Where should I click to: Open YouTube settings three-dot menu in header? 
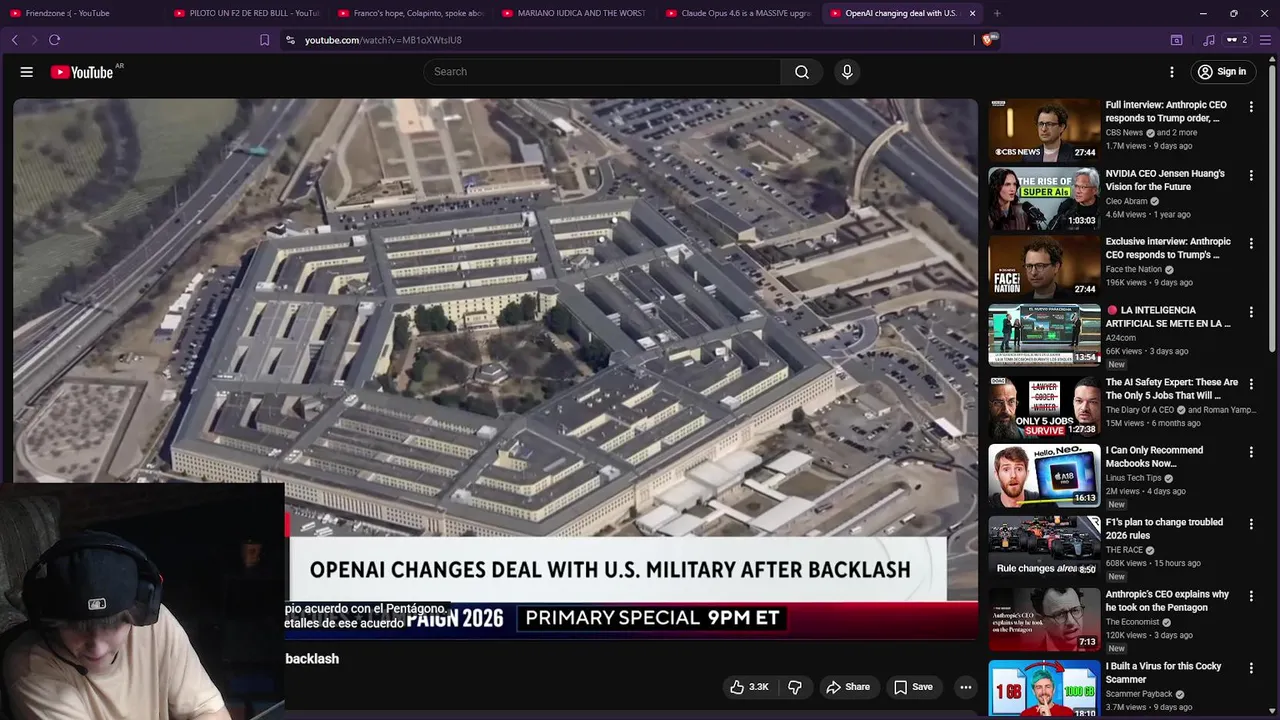(x=1172, y=72)
